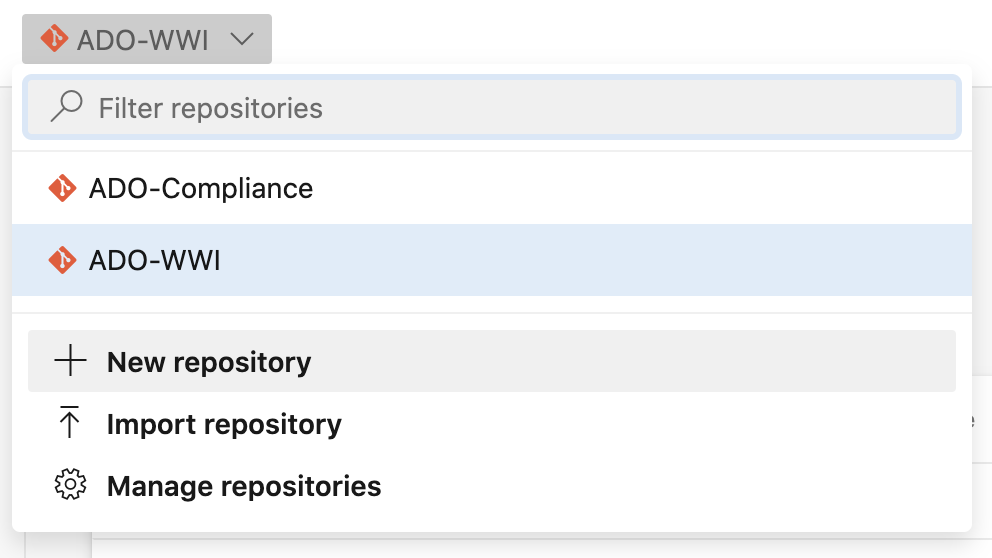Click the gear icon for Manage repositories
This screenshot has width=992, height=558.
[70, 486]
